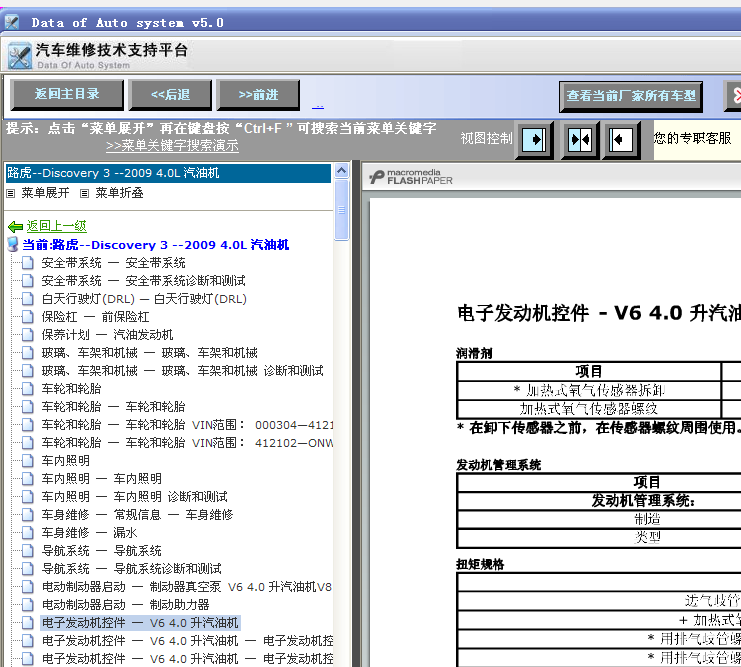
Task: Click the menu panel scrollbar thumb
Action: click(342, 210)
